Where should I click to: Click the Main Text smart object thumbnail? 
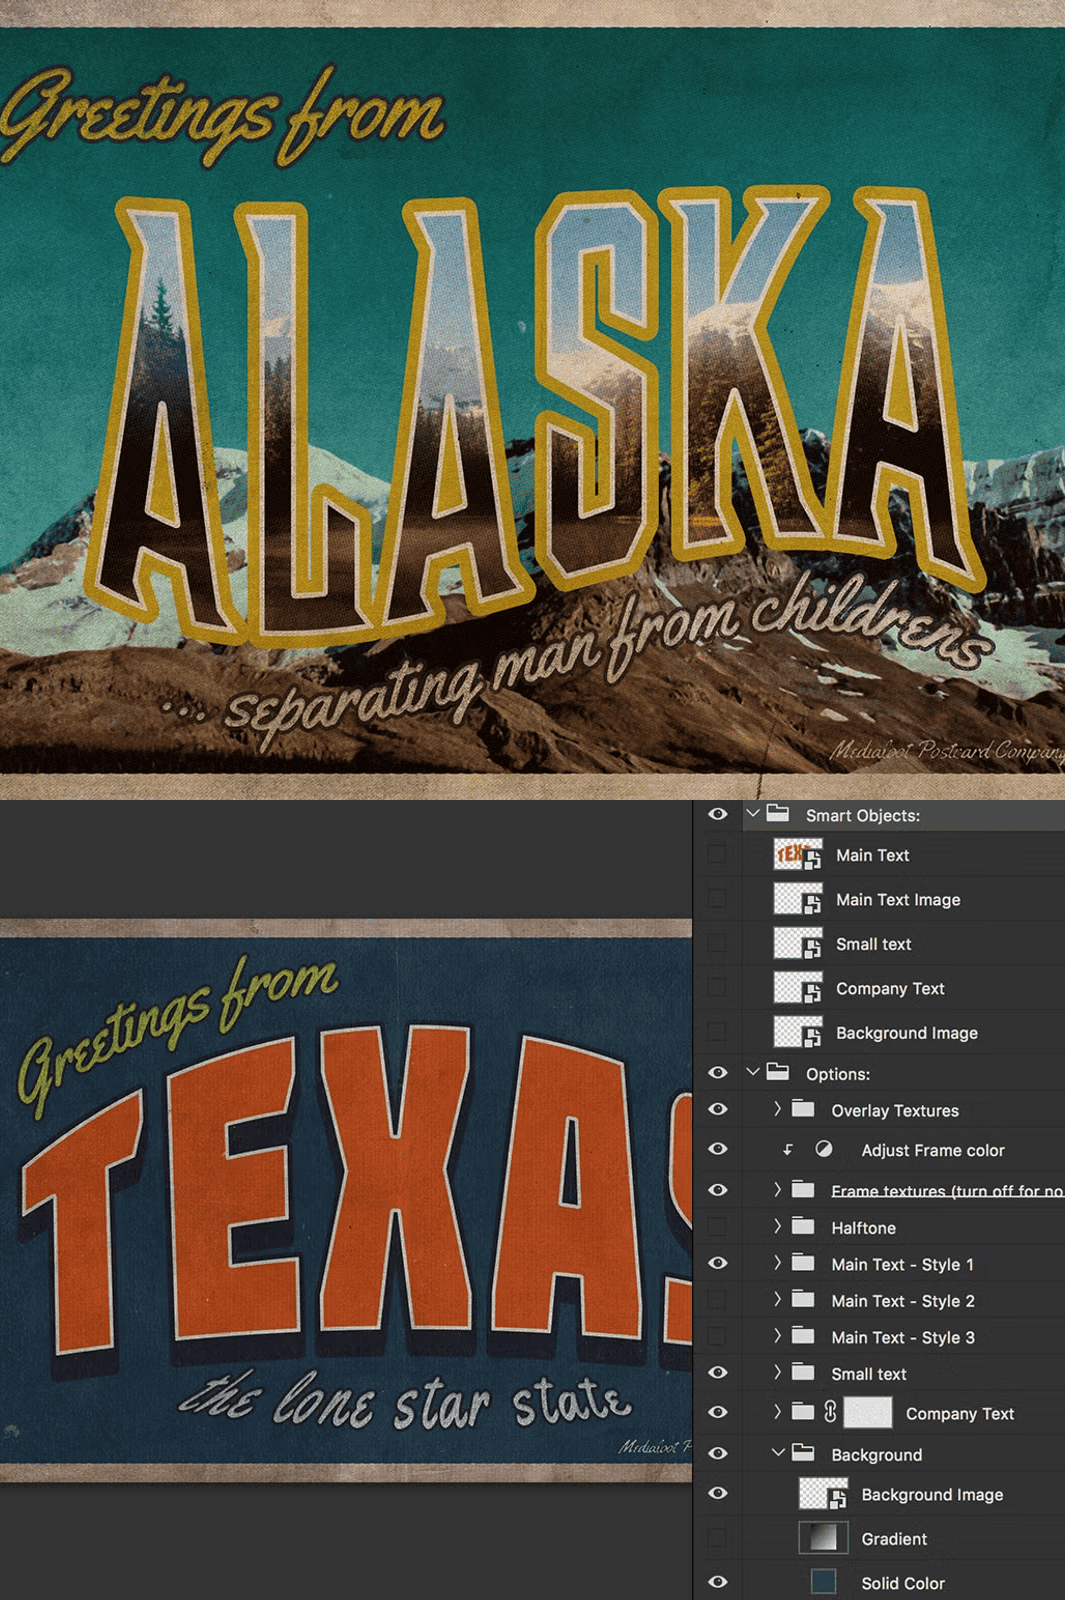point(797,855)
